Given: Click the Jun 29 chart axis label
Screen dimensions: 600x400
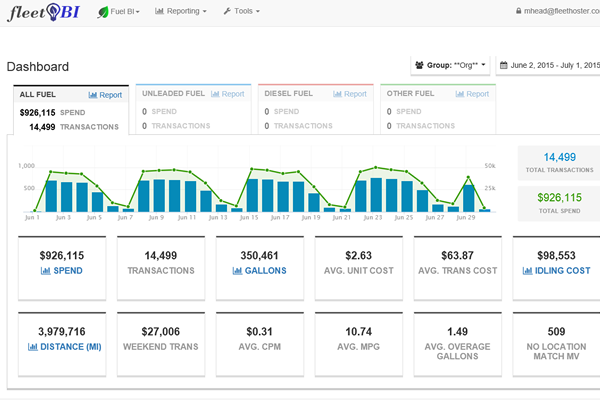Looking at the screenshot, I should point(466,217).
